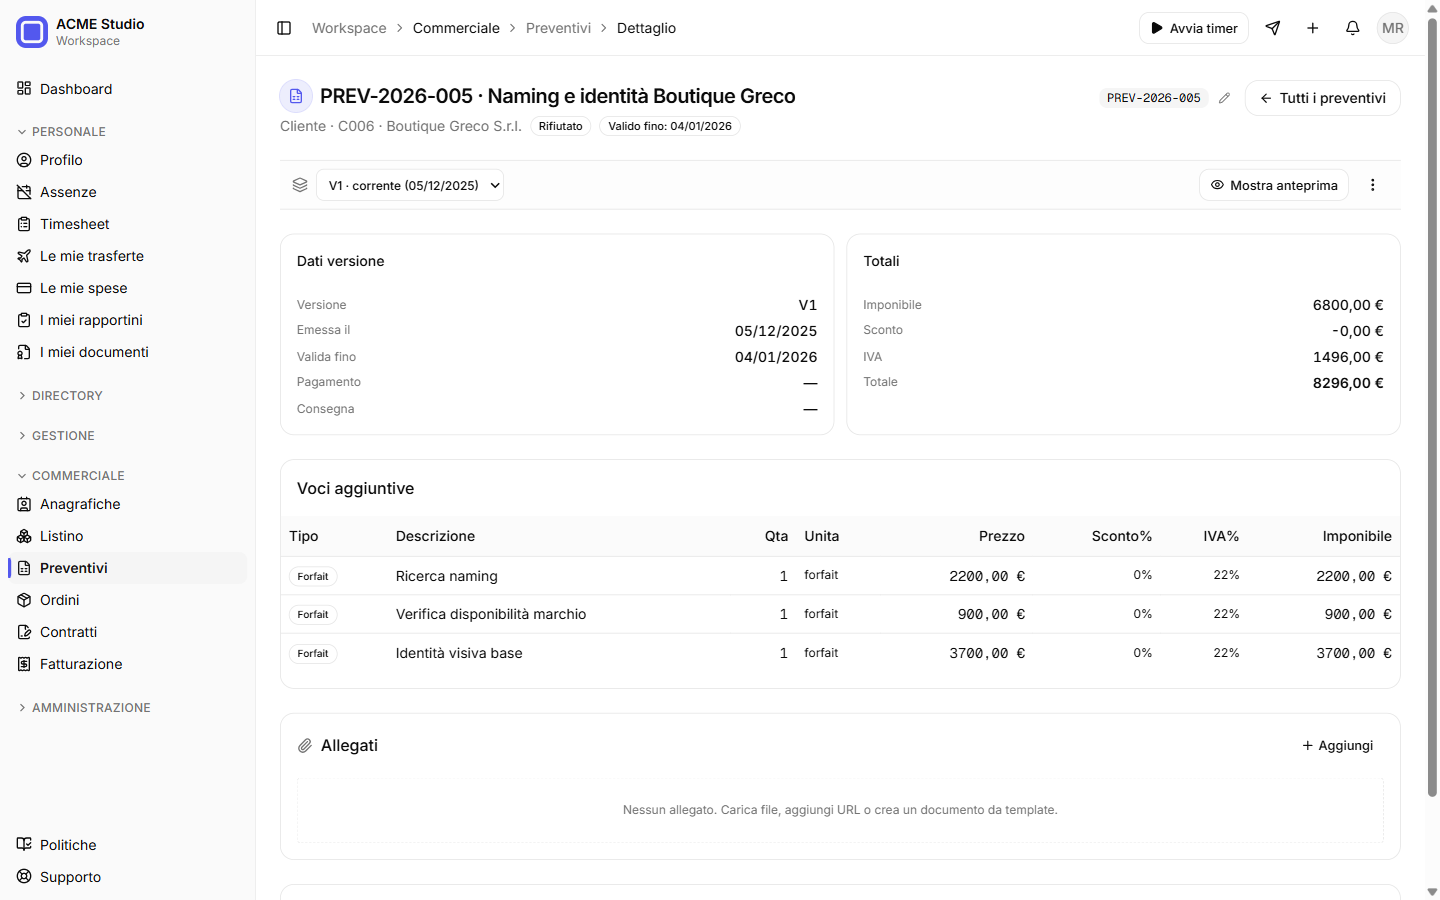
Task: Click the version layers icon
Action: point(300,185)
